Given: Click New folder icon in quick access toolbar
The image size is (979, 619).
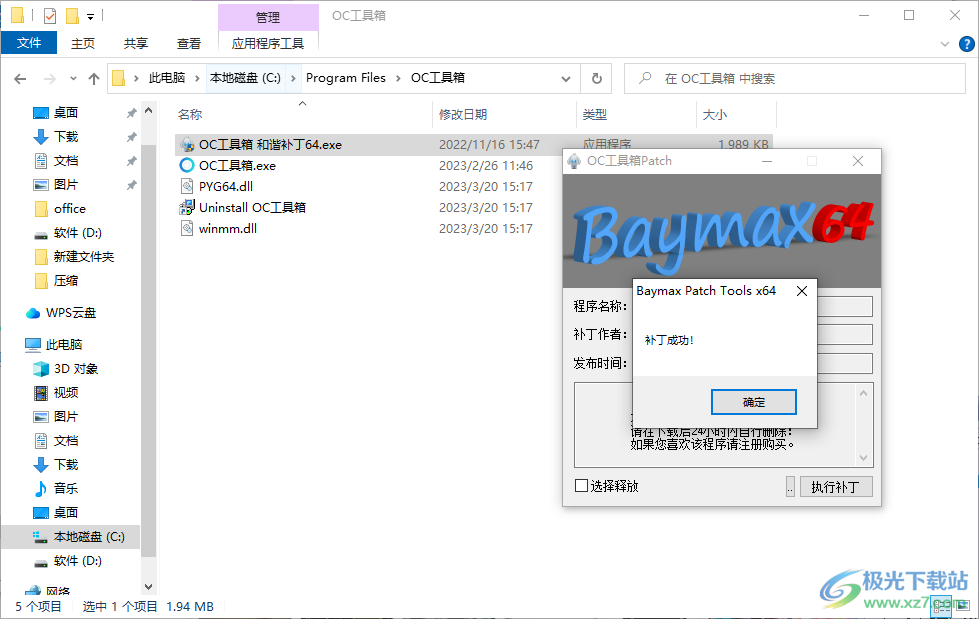Looking at the screenshot, I should [x=72, y=16].
